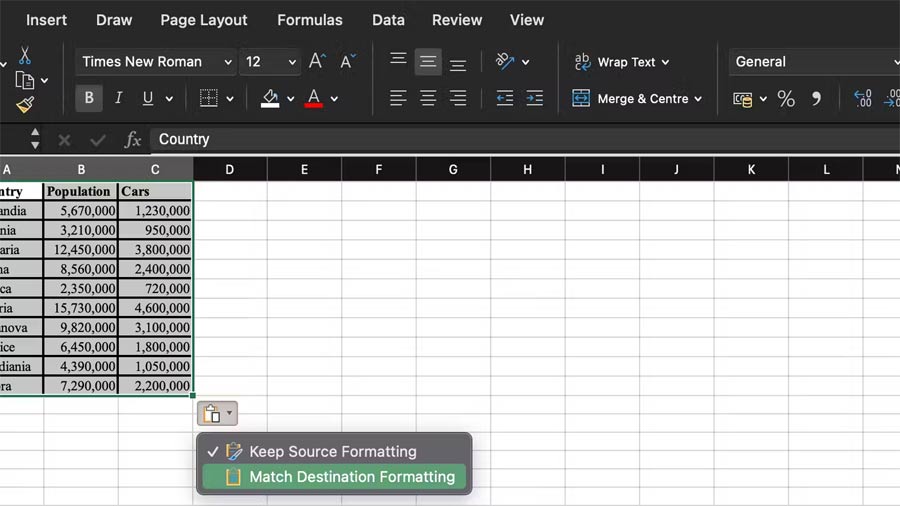This screenshot has height=506, width=900.
Task: Open the underline style dropdown arrow
Action: pos(169,99)
